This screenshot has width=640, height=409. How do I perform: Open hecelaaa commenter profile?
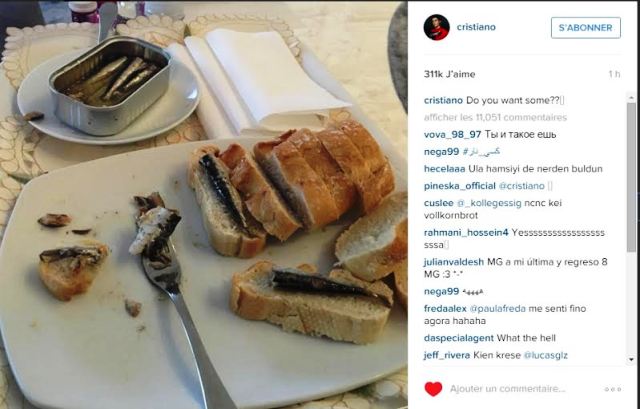444,169
